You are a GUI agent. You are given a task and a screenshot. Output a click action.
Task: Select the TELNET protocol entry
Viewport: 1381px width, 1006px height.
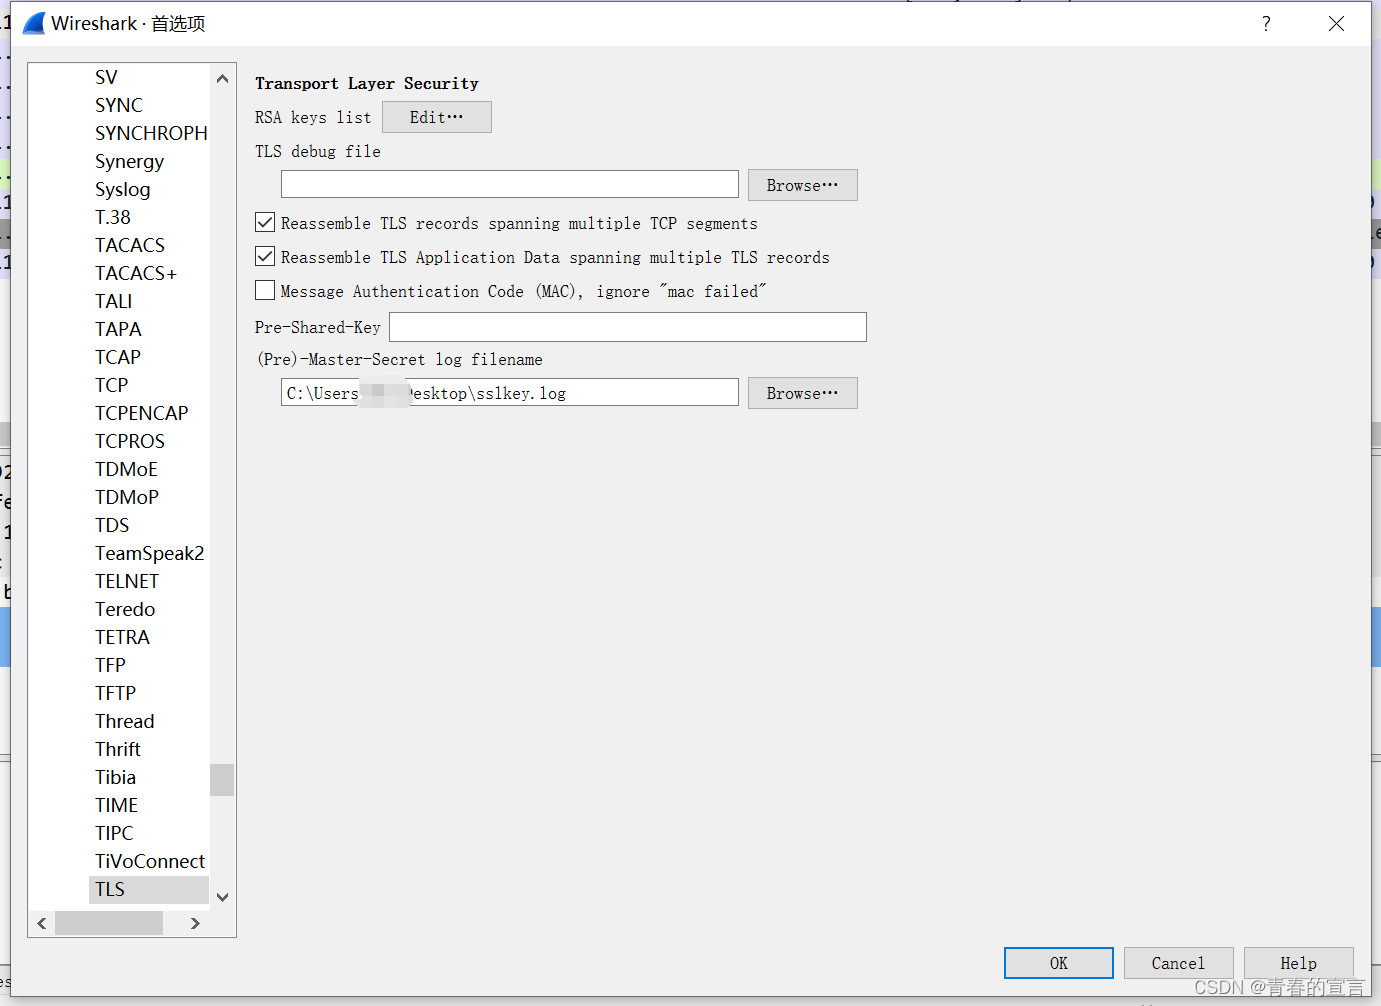coord(127,580)
